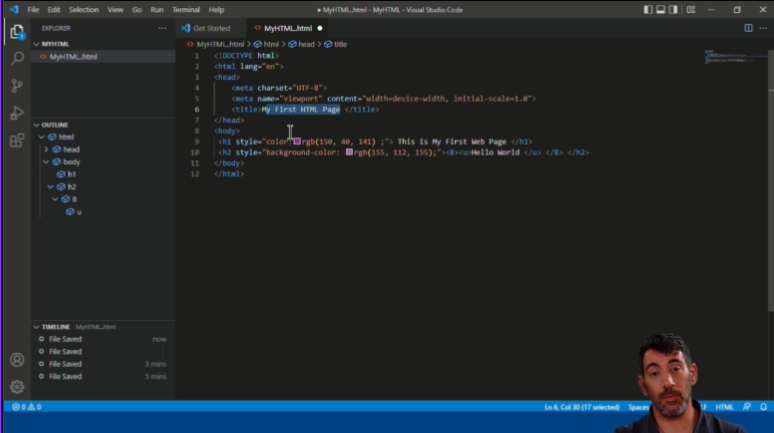Viewport: 774px width, 433px height.
Task: Switch to the Get Started tab
Action: 211,28
